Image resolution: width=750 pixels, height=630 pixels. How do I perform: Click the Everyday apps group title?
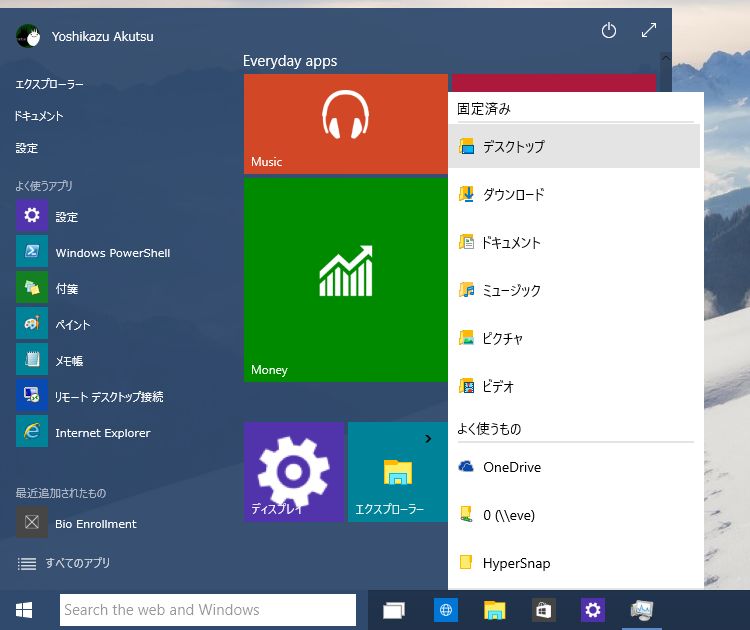coord(290,61)
